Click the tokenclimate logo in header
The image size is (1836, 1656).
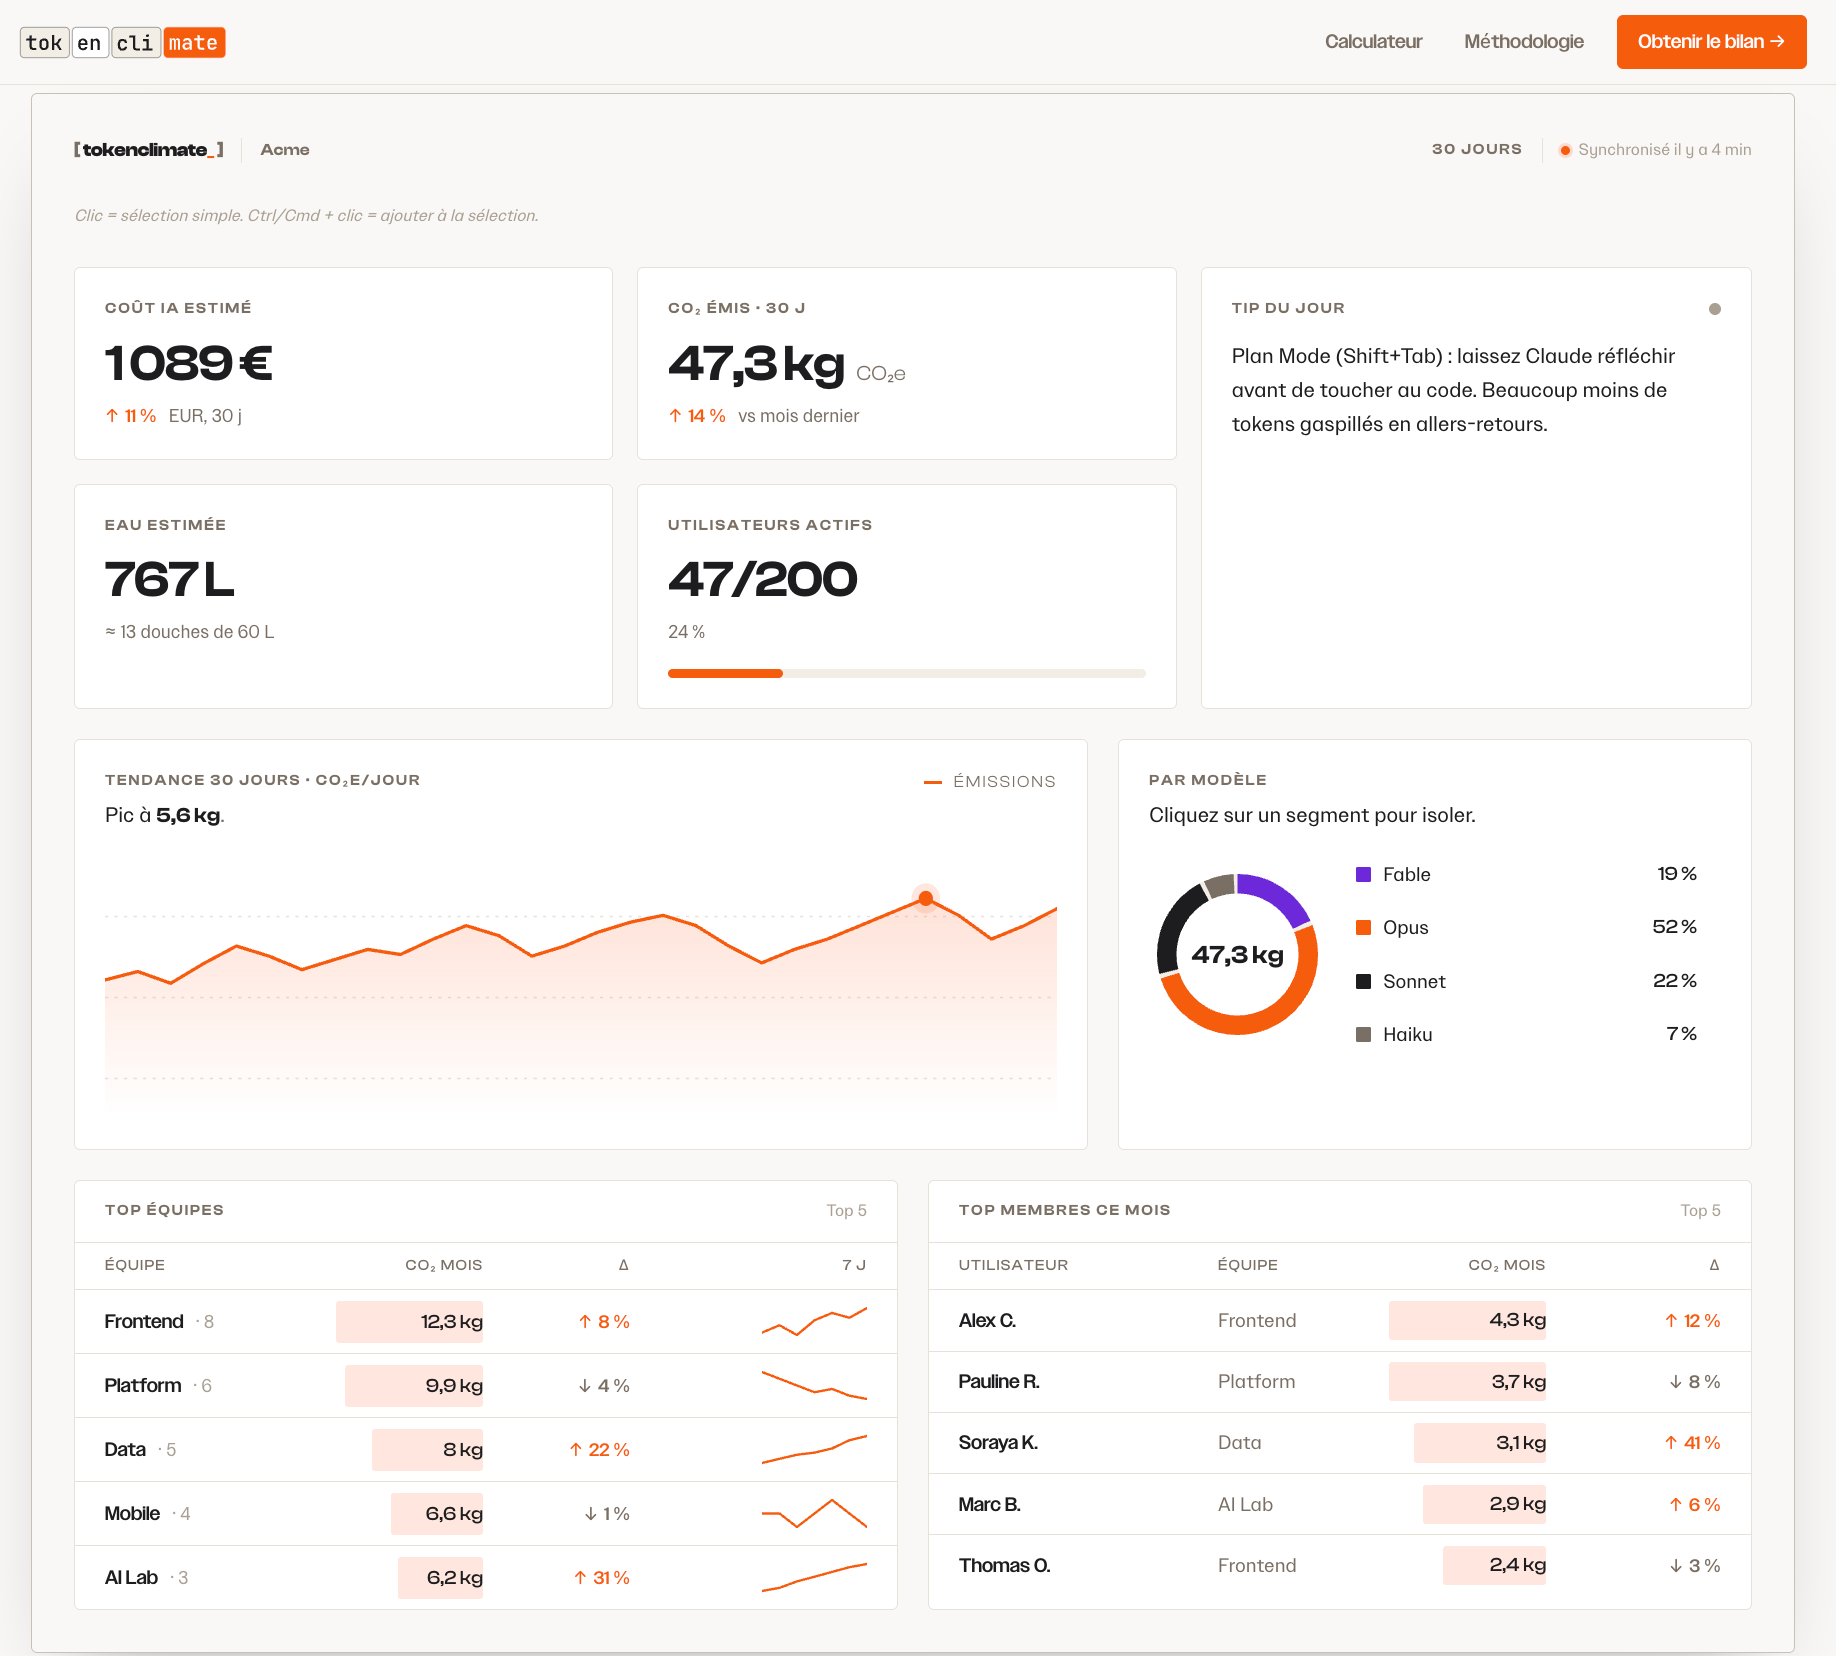pos(122,42)
